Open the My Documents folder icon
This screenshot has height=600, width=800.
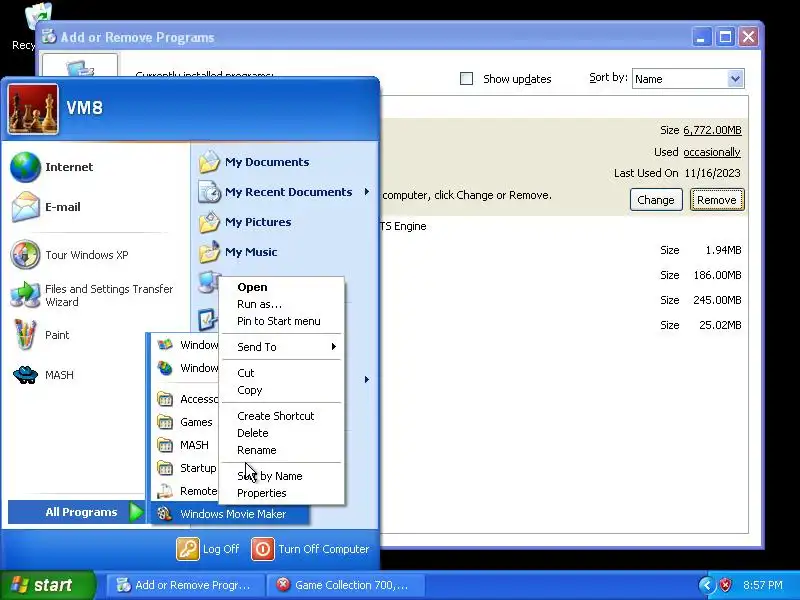coord(209,162)
